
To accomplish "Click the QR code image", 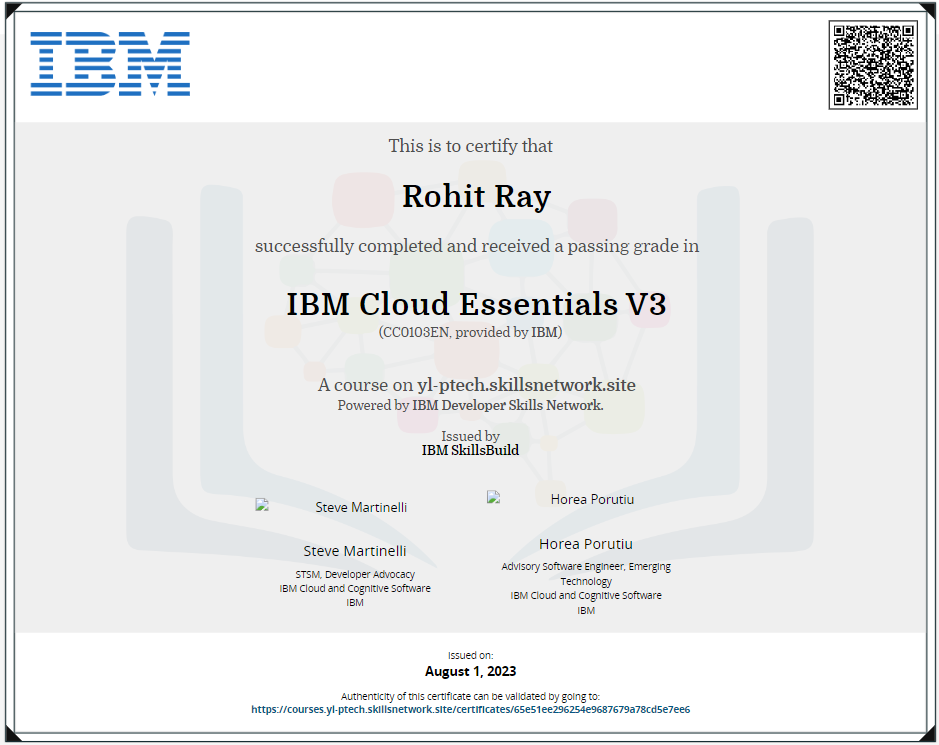I will (x=872, y=65).
